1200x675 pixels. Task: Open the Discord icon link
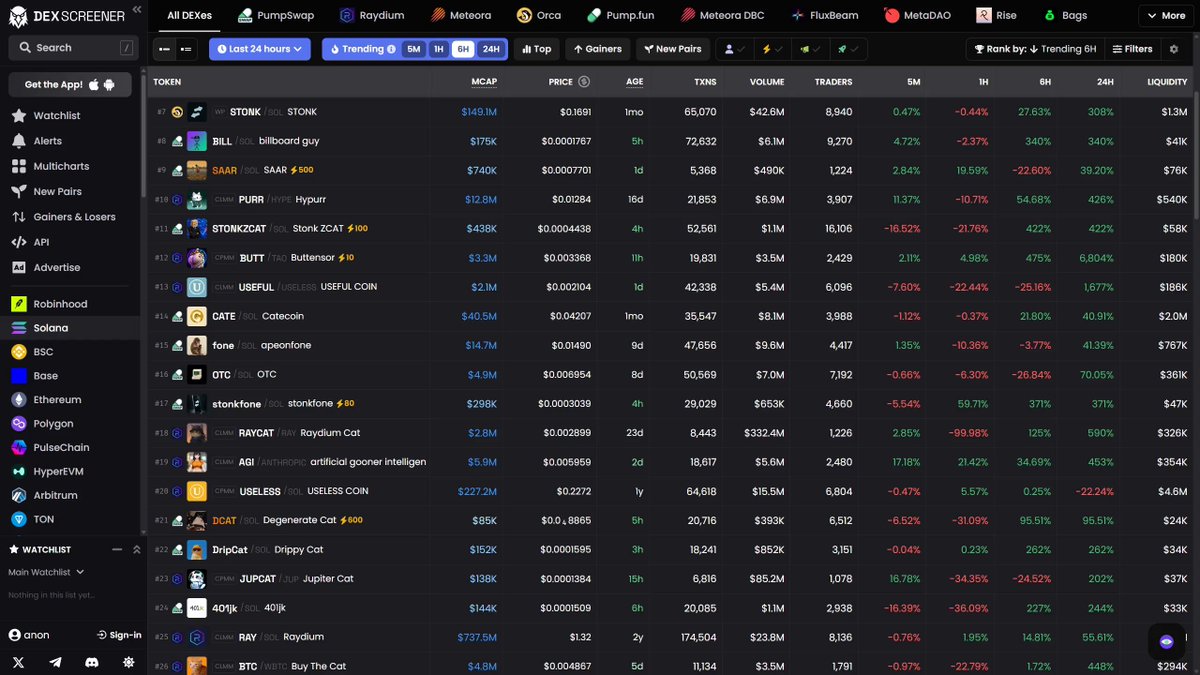[92, 662]
